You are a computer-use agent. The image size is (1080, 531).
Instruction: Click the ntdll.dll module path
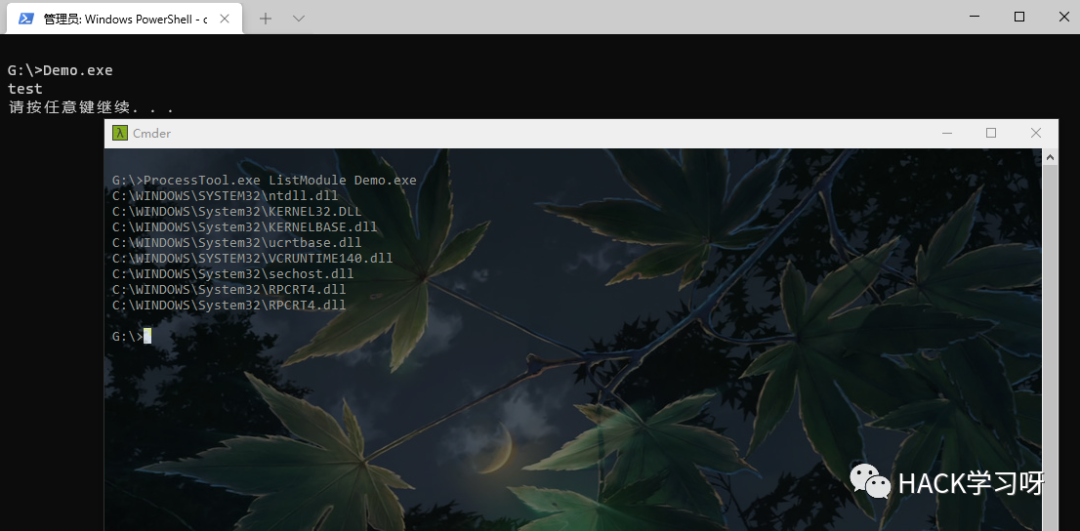(225, 196)
